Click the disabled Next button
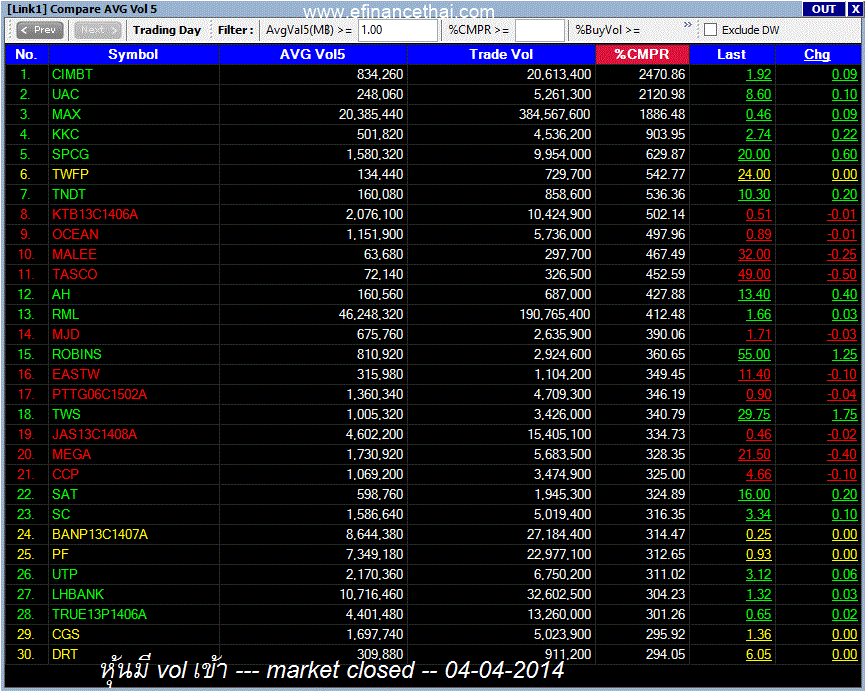This screenshot has width=865, height=692. (x=98, y=30)
